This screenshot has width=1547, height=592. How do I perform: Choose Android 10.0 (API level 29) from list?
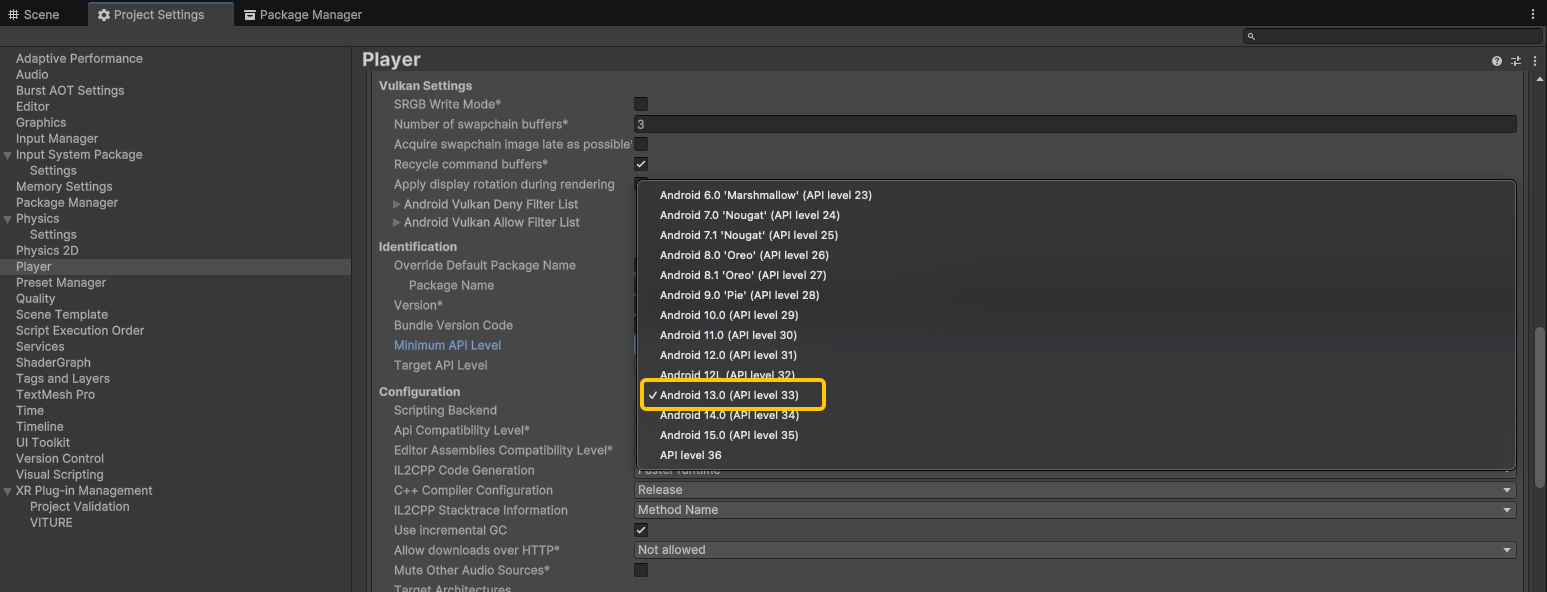[x=729, y=315]
